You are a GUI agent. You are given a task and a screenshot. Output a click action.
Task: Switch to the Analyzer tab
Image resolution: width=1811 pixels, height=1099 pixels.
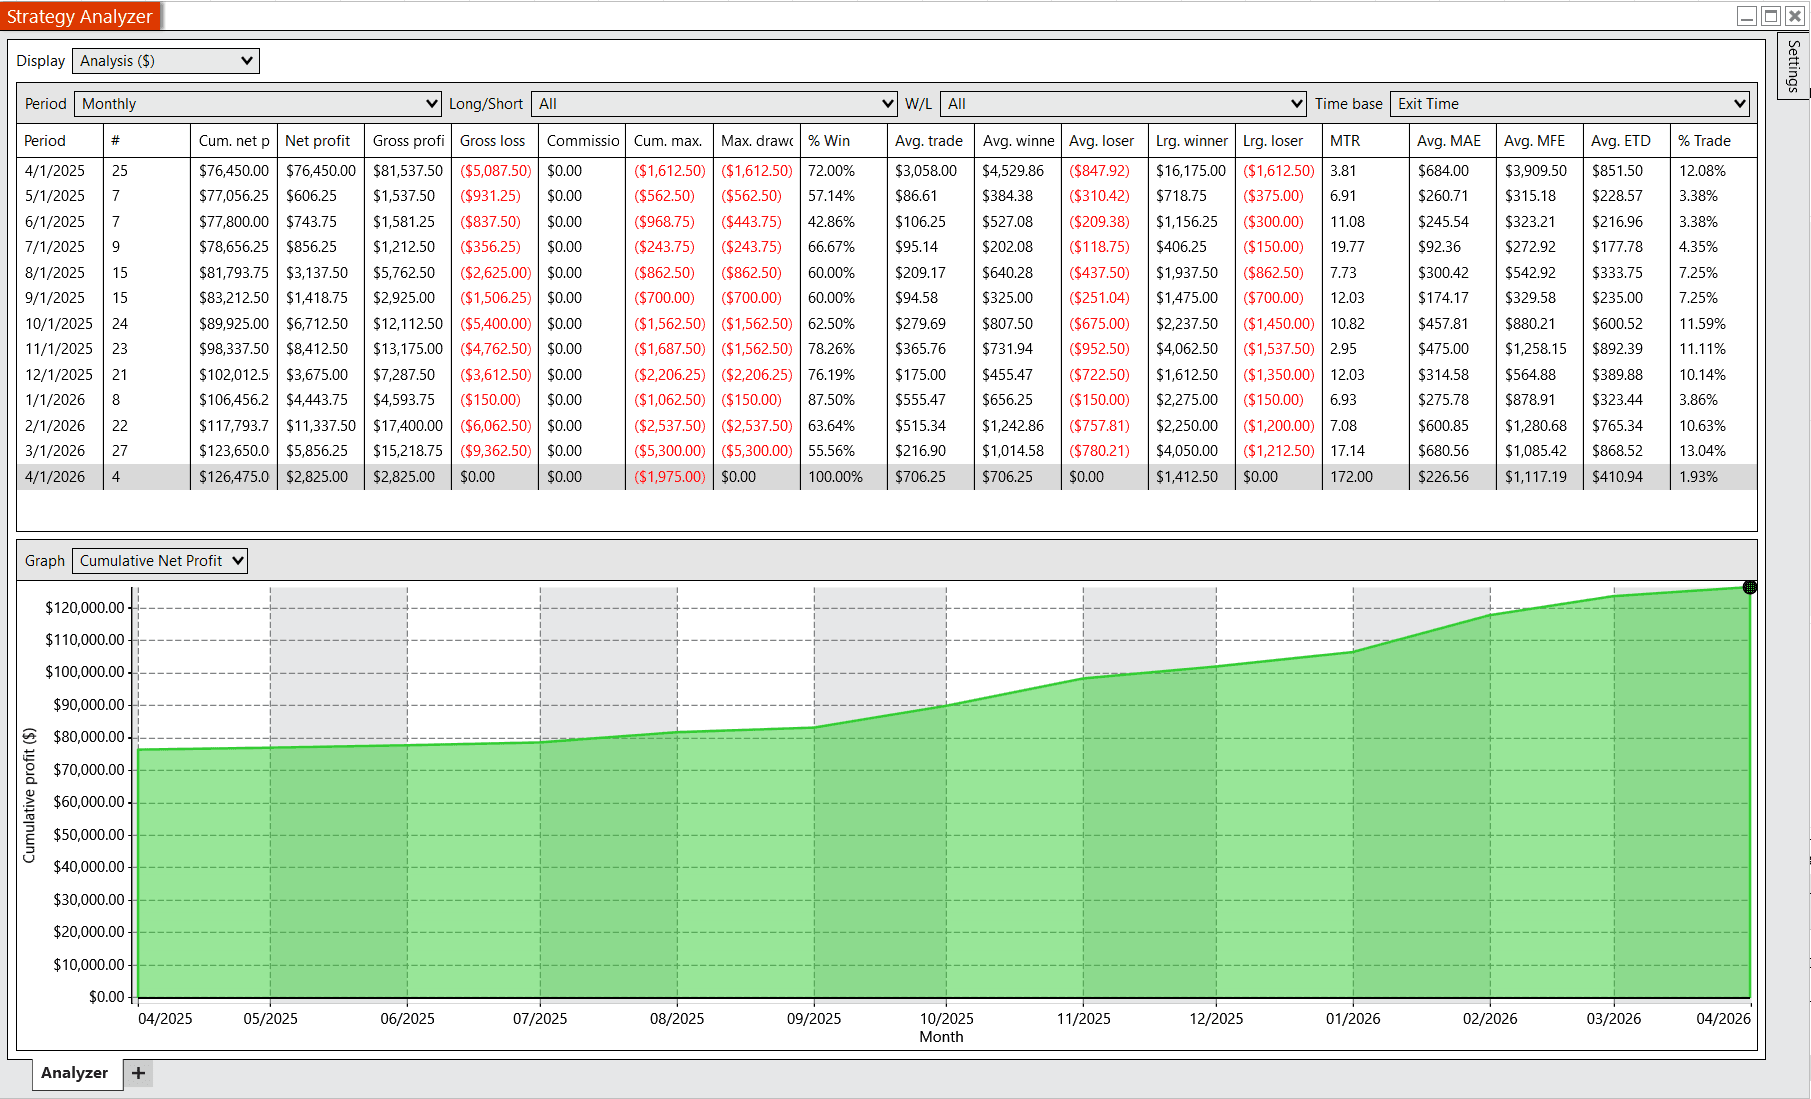(75, 1073)
